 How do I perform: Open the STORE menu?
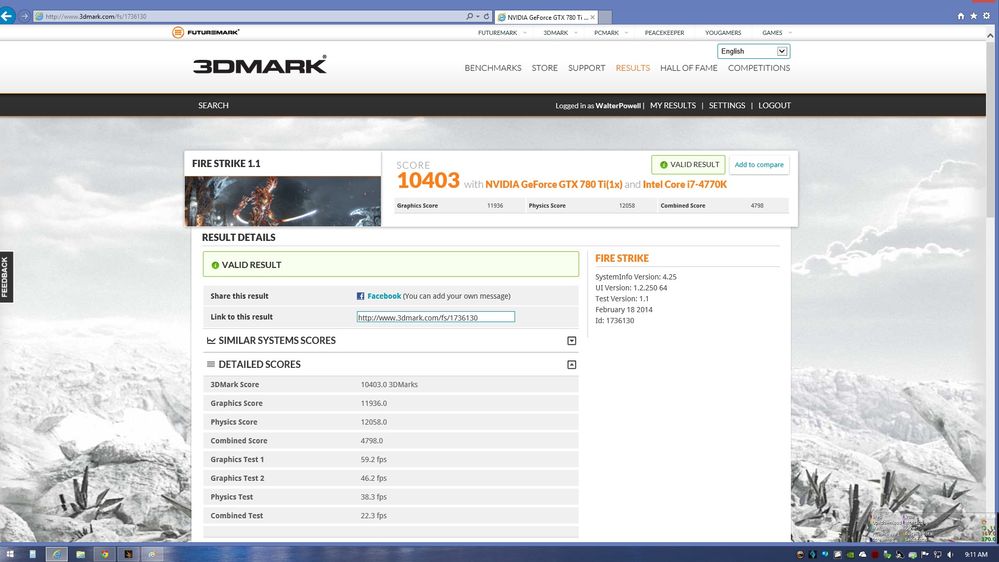coord(545,68)
